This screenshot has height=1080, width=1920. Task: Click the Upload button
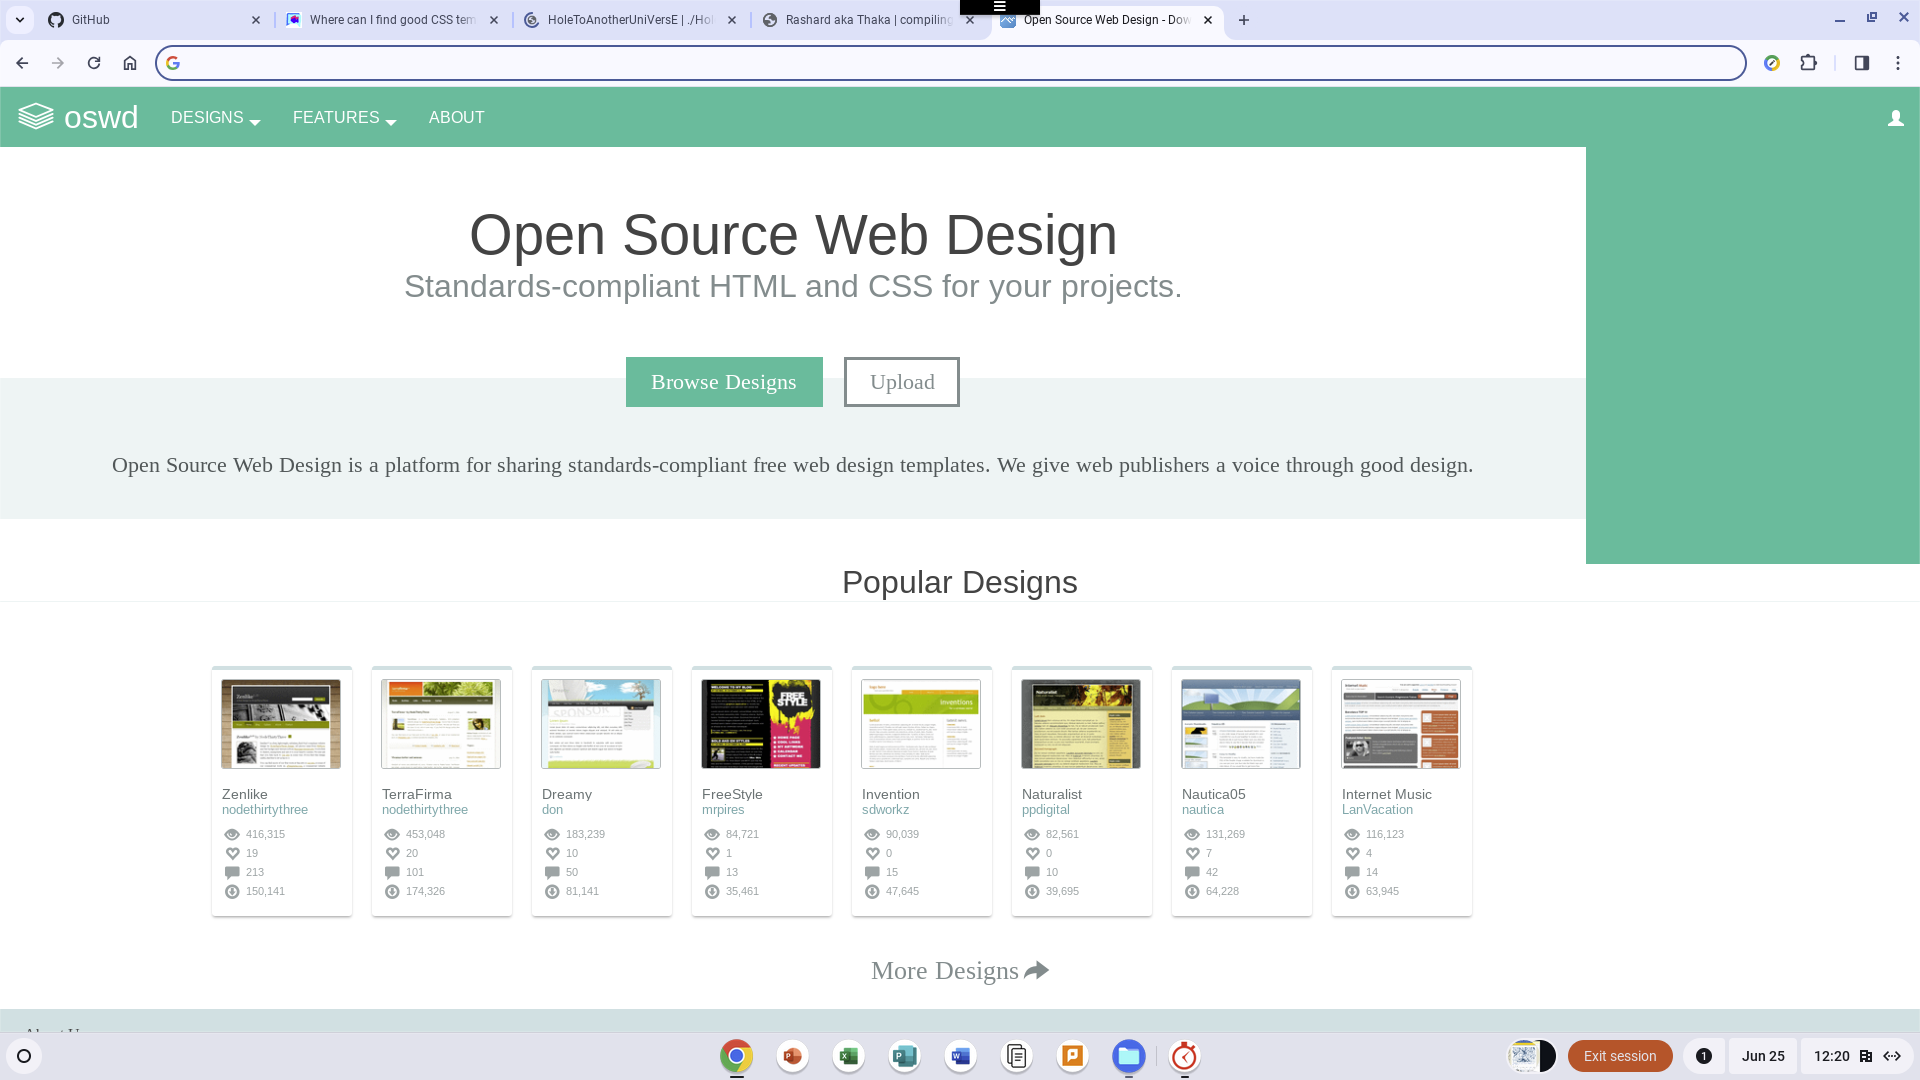point(901,382)
